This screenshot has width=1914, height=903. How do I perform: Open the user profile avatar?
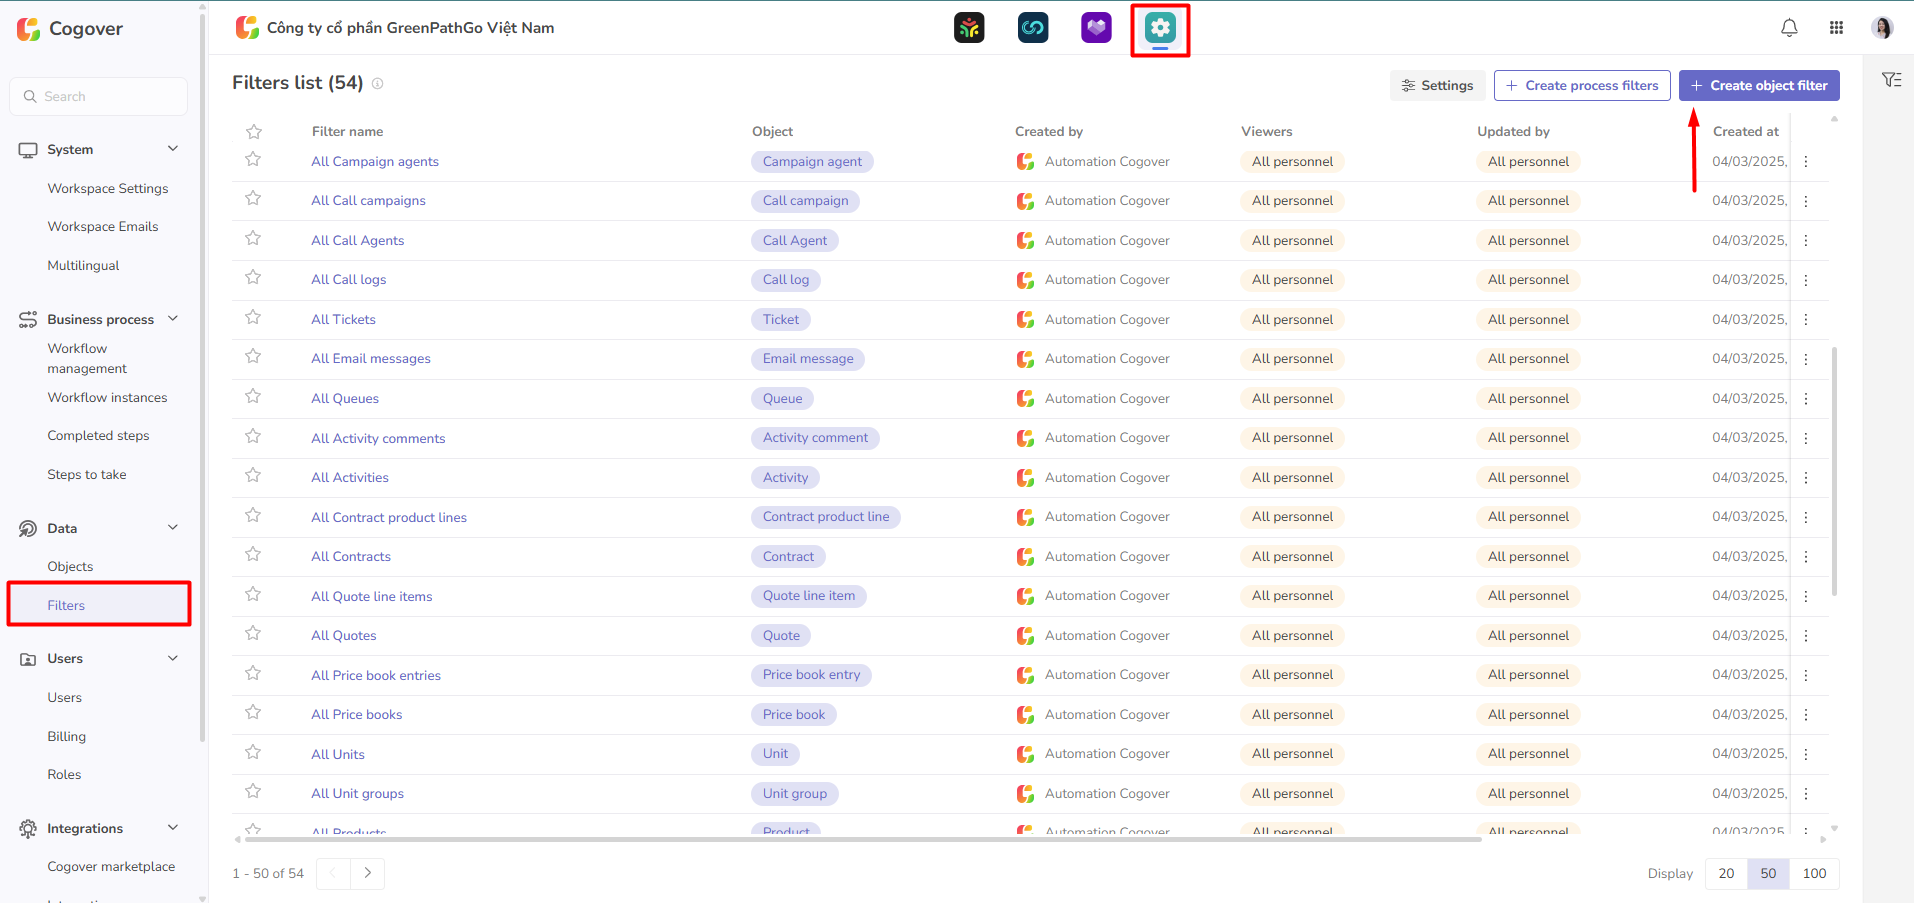click(1882, 28)
